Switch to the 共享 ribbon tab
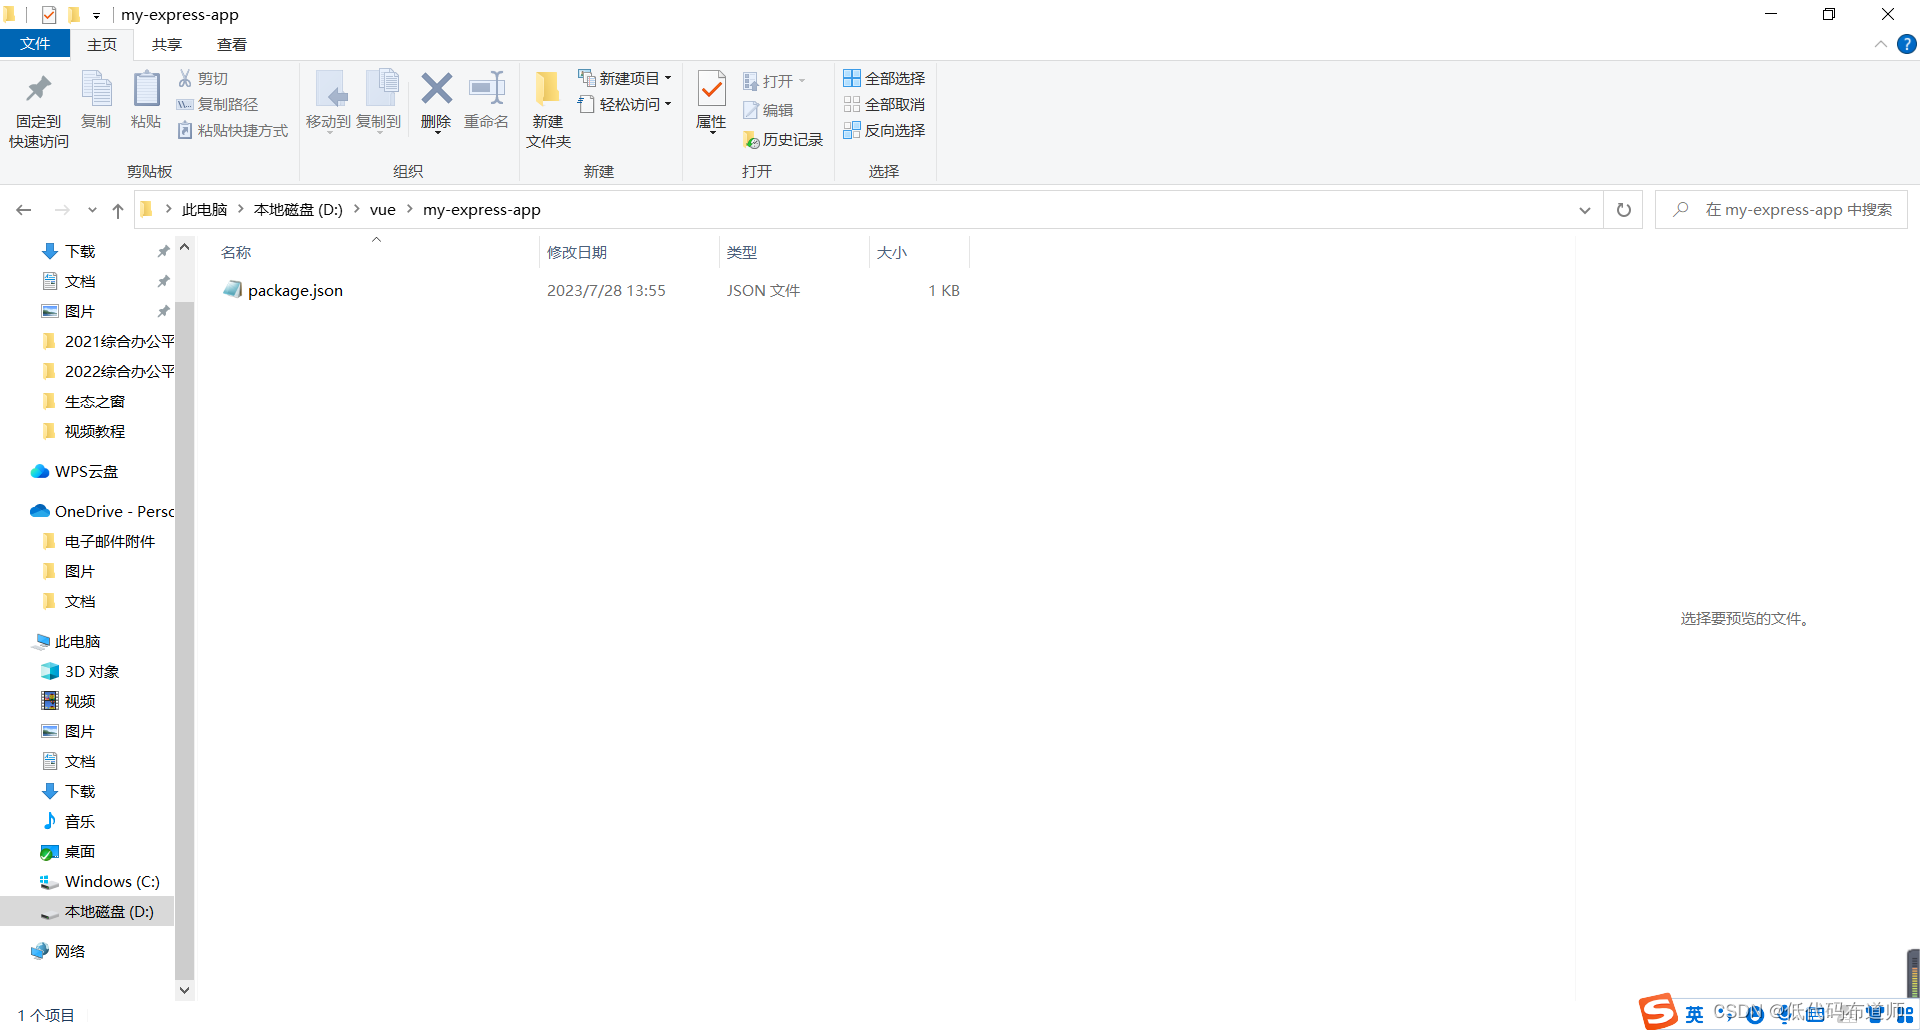The width and height of the screenshot is (1920, 1030). (167, 44)
